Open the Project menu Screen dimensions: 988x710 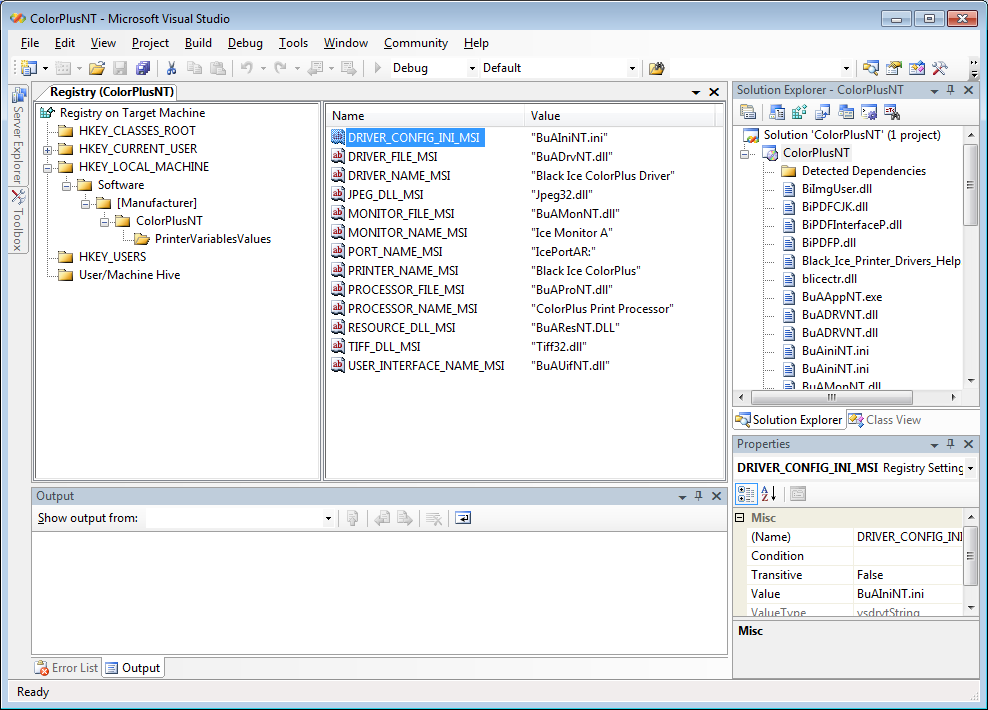(x=150, y=43)
